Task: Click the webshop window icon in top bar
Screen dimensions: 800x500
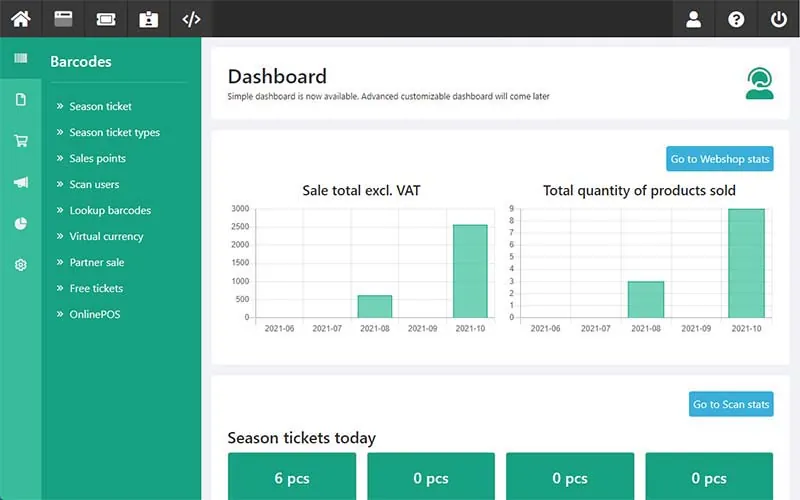Action: pyautogui.click(x=63, y=19)
